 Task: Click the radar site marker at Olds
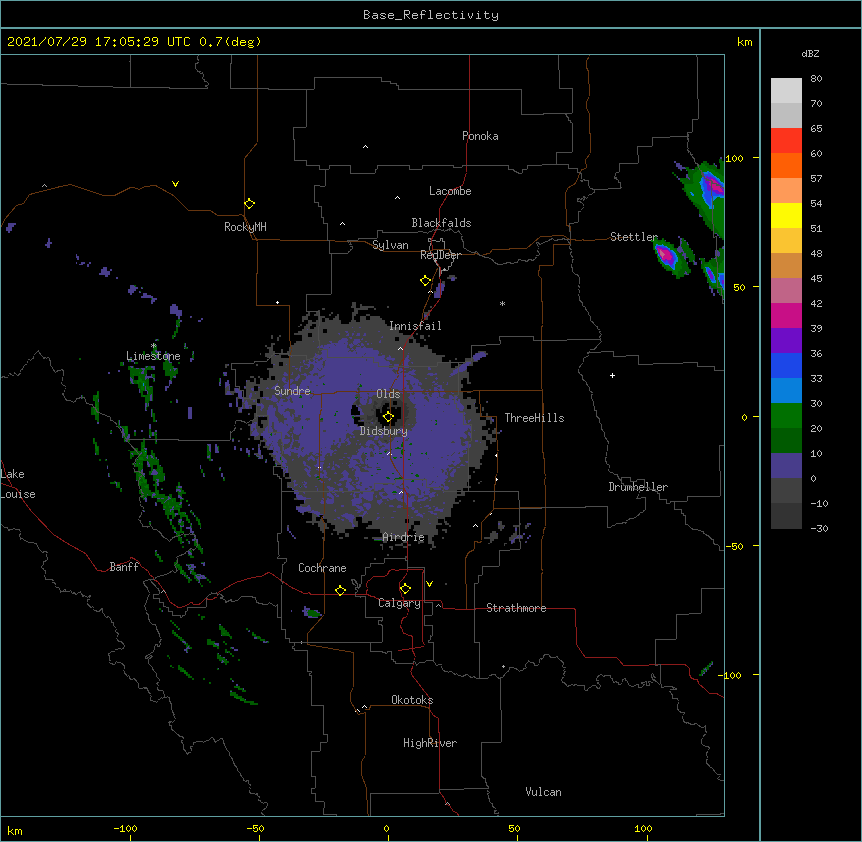(388, 417)
